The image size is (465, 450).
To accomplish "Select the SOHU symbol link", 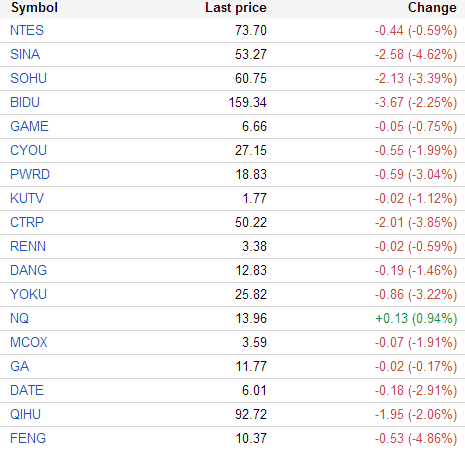I will pyautogui.click(x=28, y=78).
